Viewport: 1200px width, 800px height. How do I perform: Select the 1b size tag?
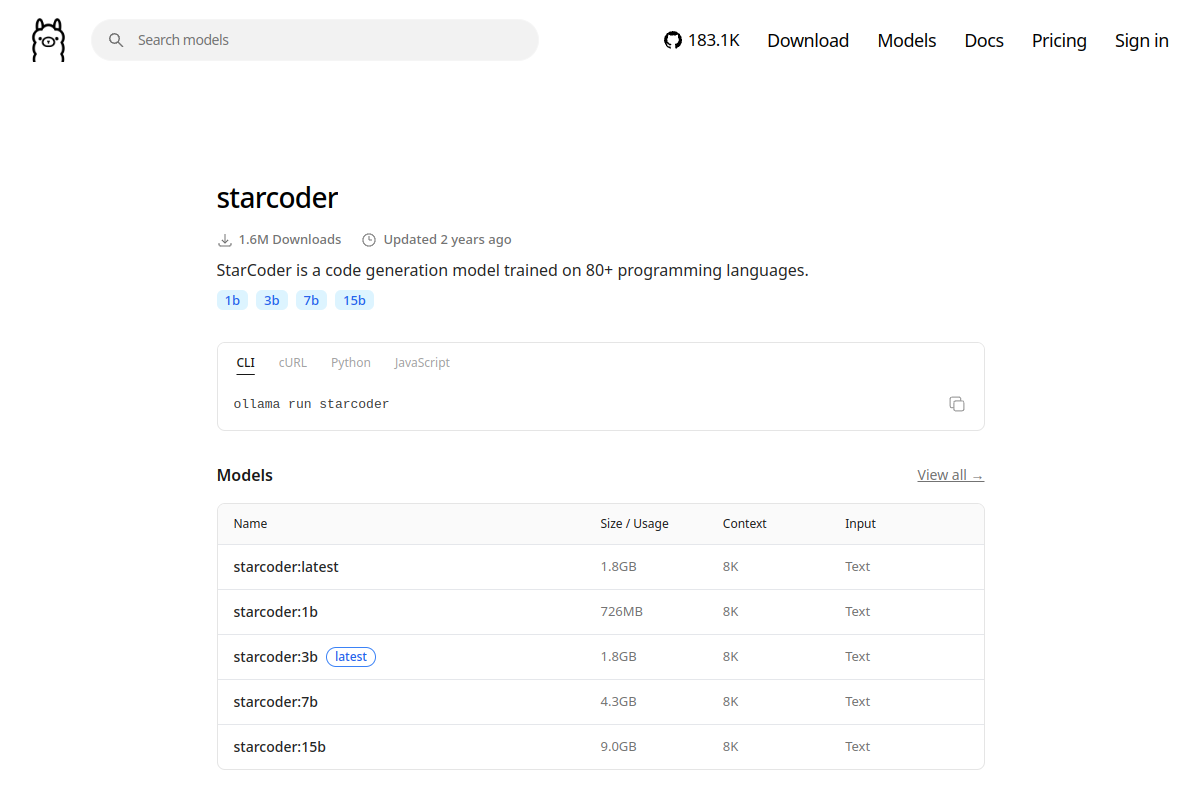coord(232,300)
